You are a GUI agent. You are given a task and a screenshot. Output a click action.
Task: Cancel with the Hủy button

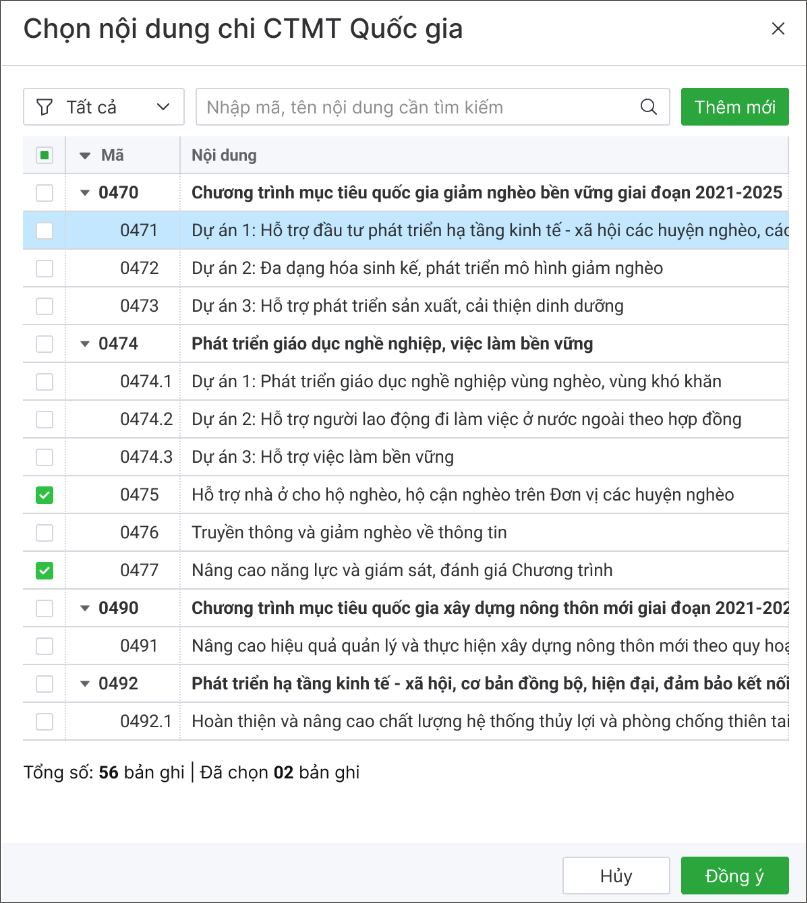(x=615, y=876)
